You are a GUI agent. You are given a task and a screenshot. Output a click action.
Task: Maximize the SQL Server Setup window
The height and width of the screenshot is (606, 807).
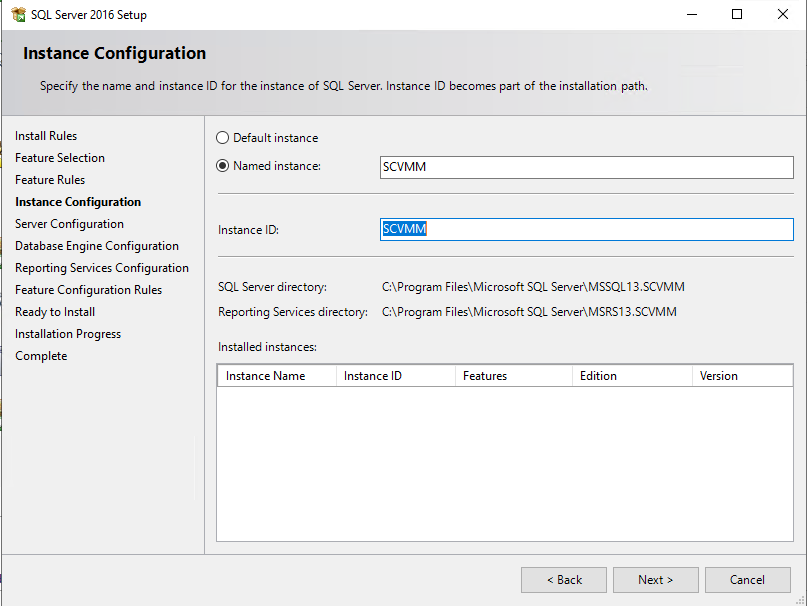point(737,14)
